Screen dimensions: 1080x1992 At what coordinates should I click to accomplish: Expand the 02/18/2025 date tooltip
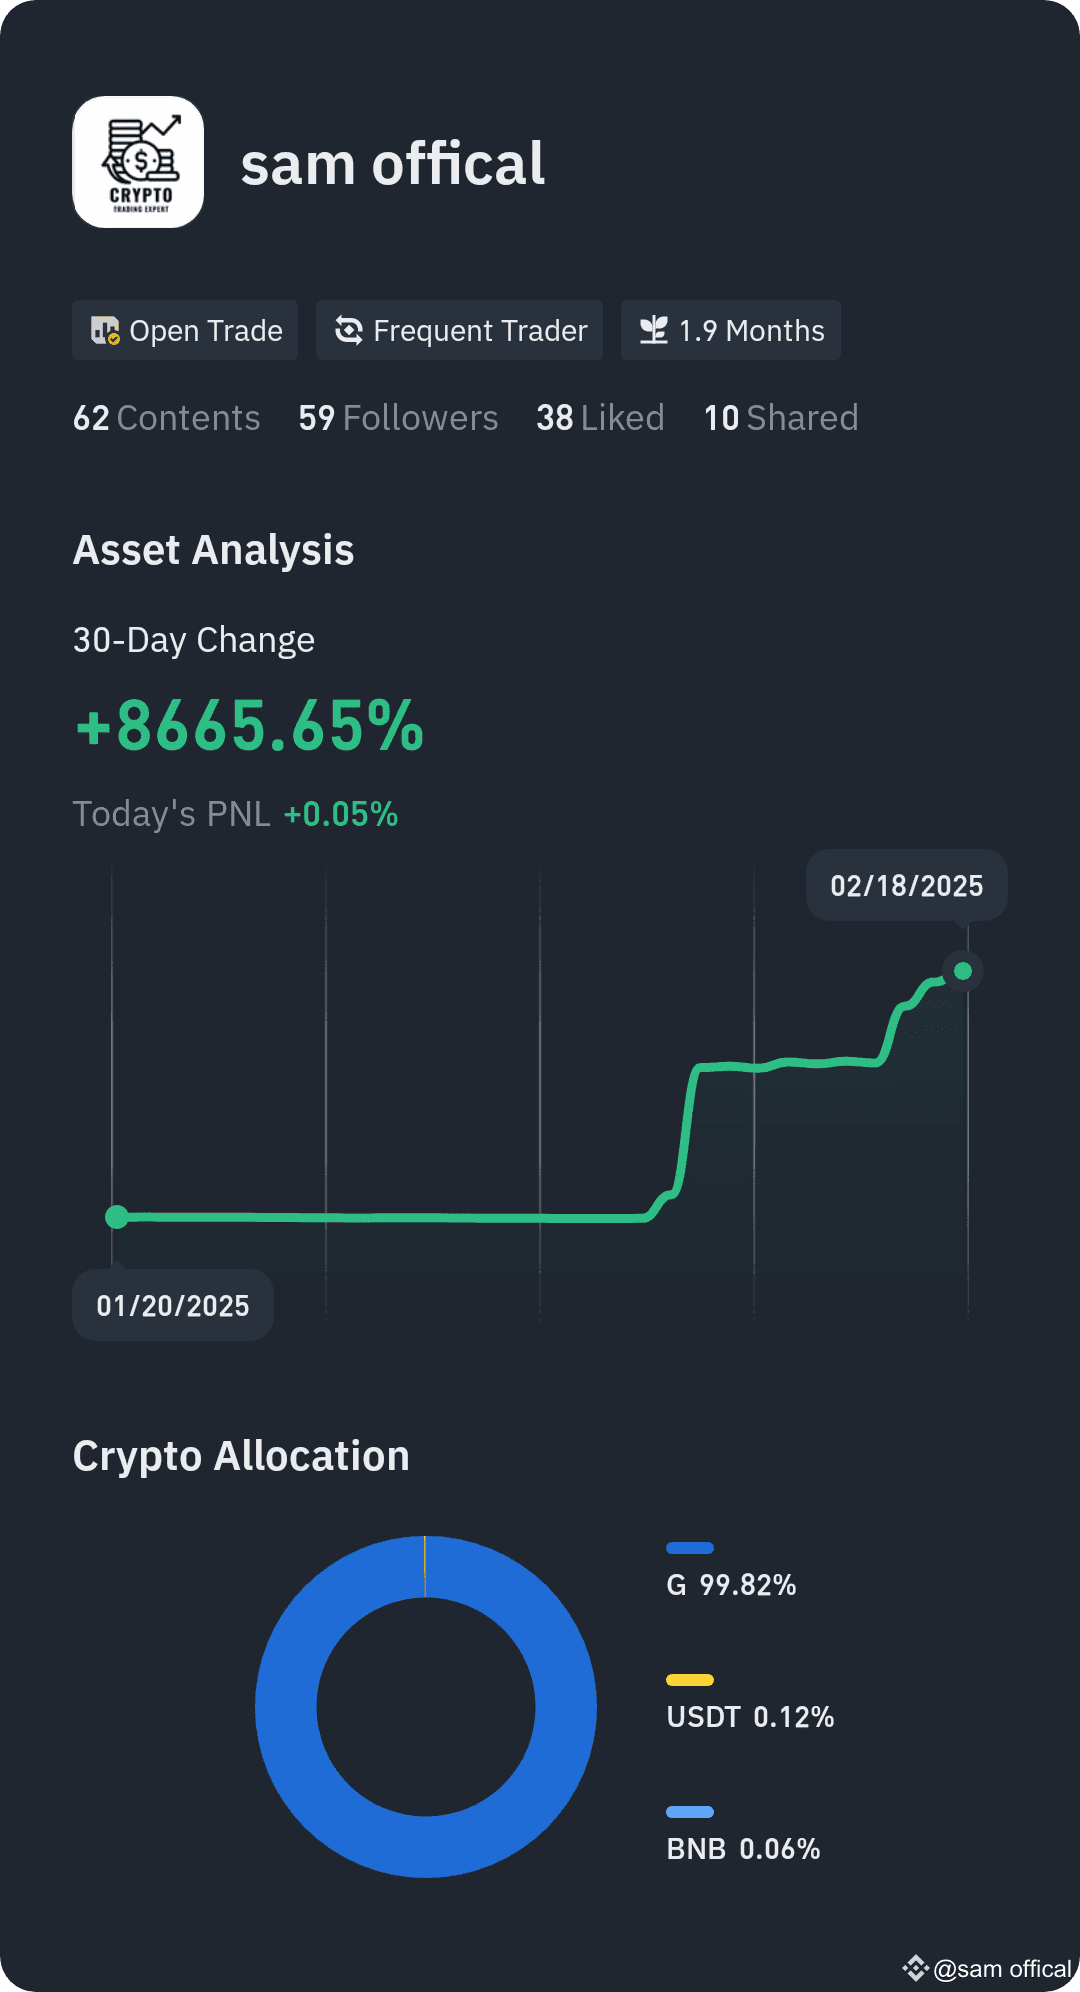point(906,884)
